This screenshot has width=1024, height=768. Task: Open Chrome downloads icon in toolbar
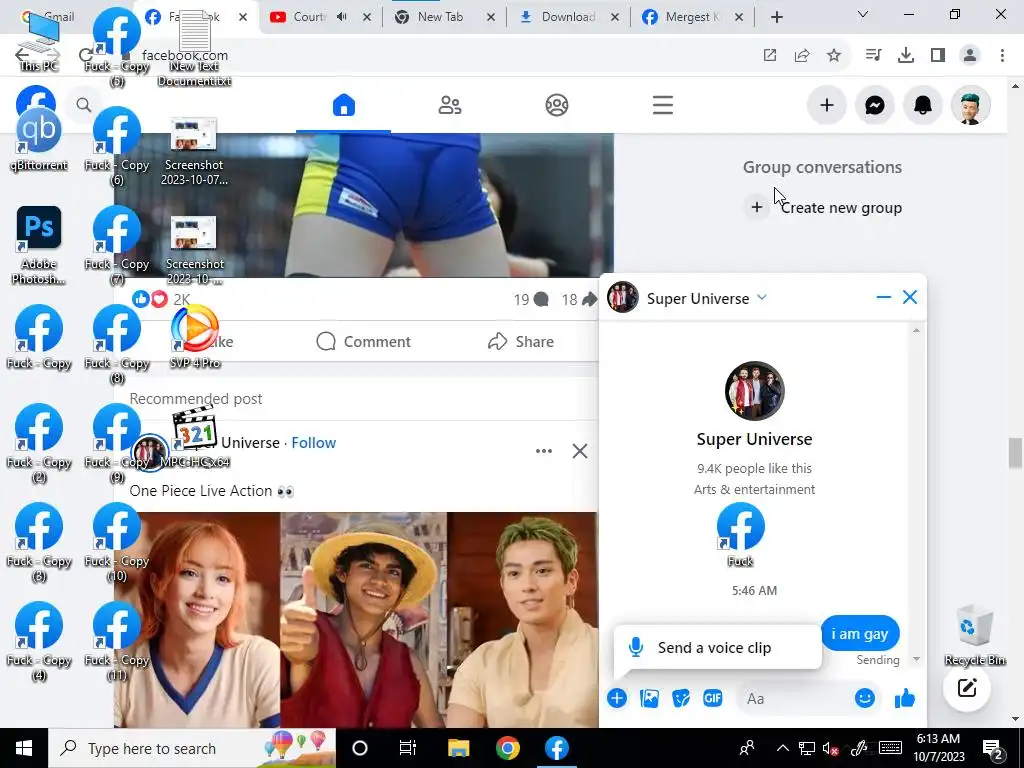[x=905, y=56]
